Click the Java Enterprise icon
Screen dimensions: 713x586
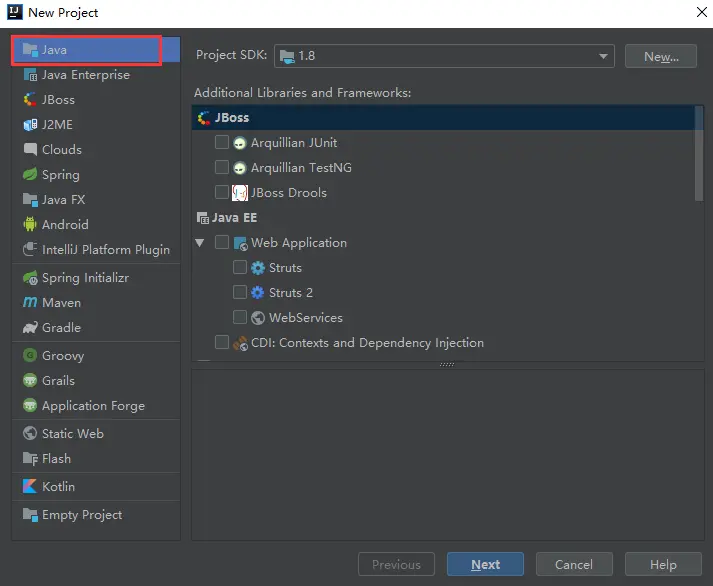(x=30, y=75)
